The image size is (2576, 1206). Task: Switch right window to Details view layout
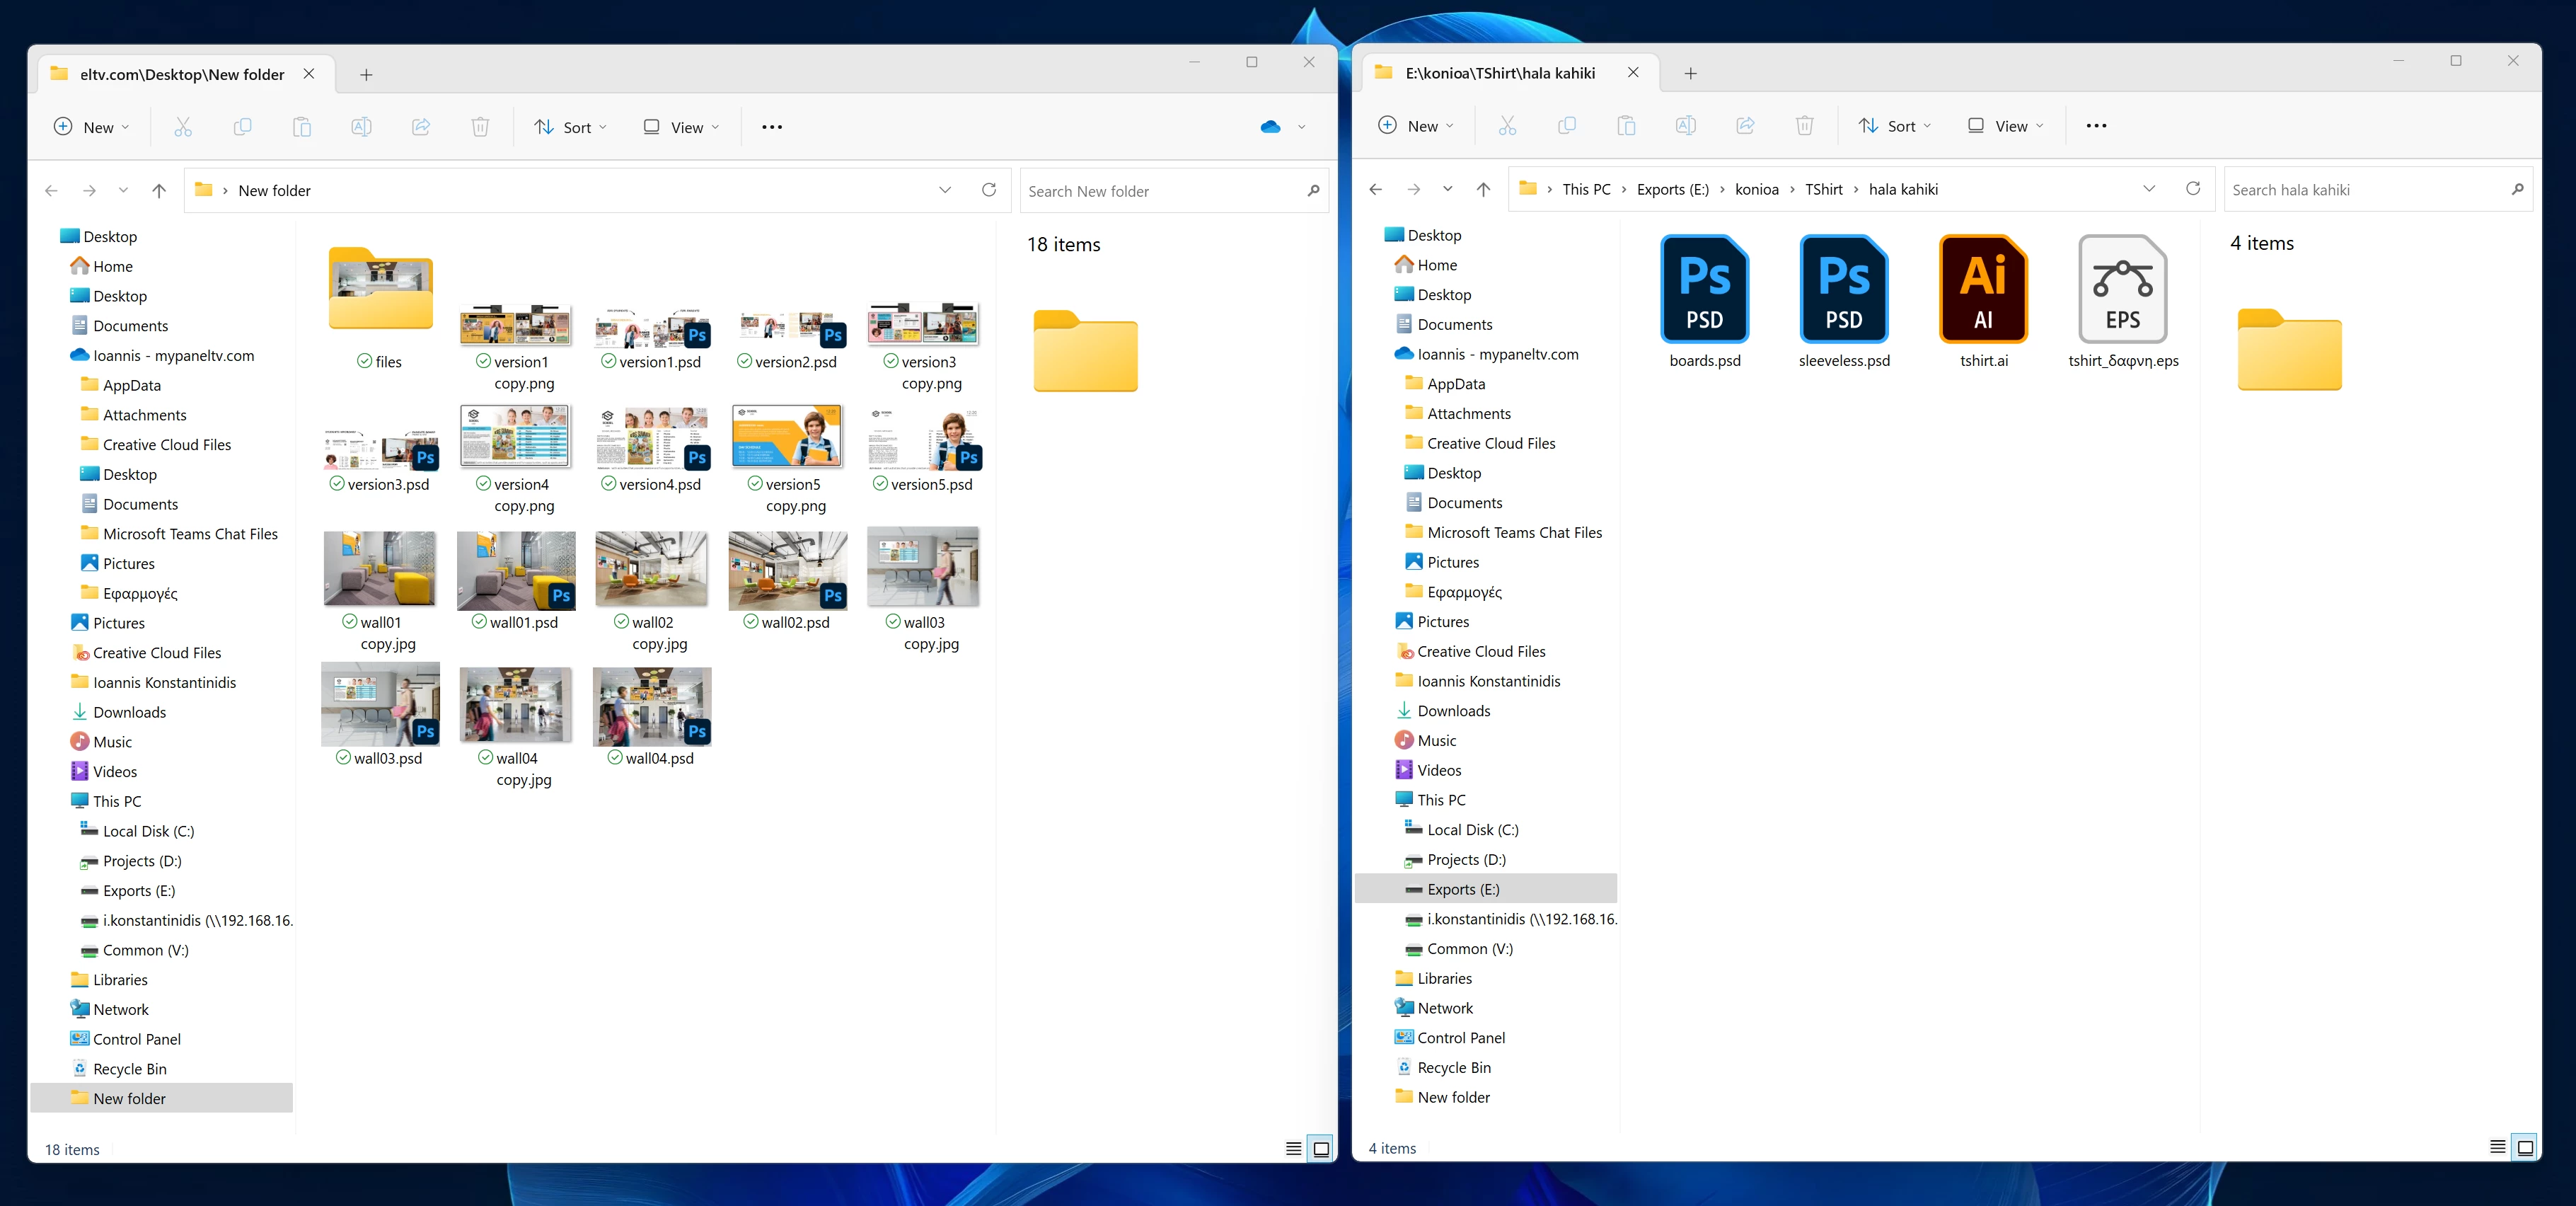[x=2497, y=1147]
